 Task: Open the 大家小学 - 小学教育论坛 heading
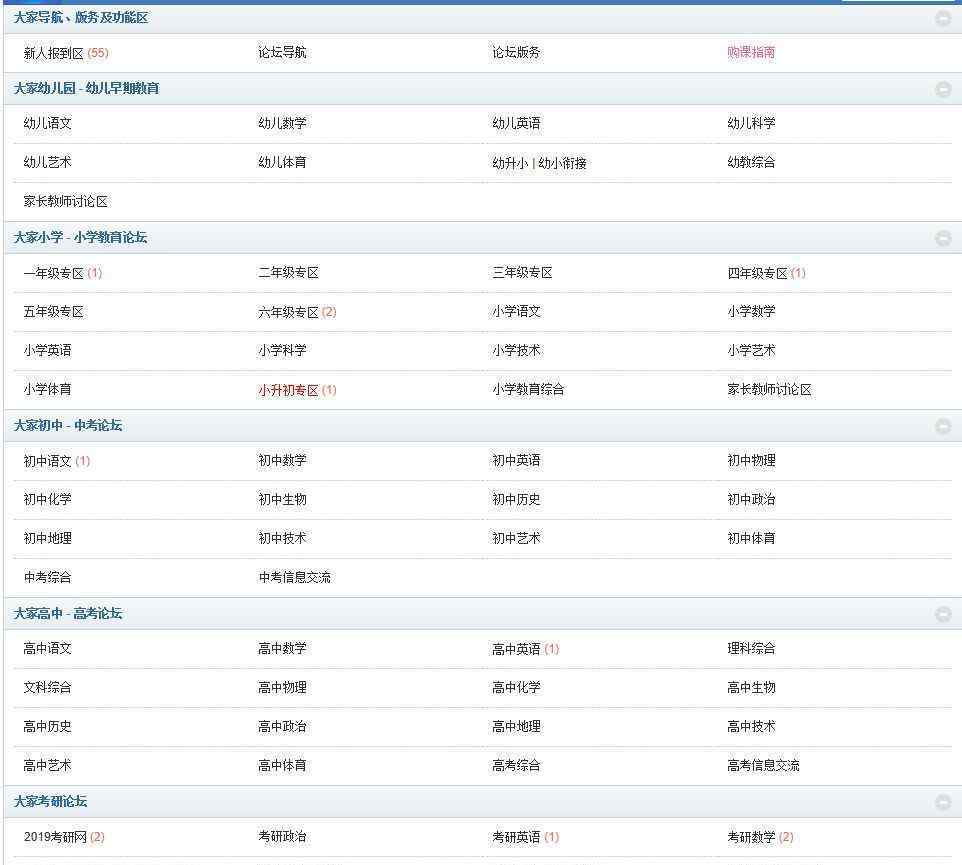[x=80, y=238]
